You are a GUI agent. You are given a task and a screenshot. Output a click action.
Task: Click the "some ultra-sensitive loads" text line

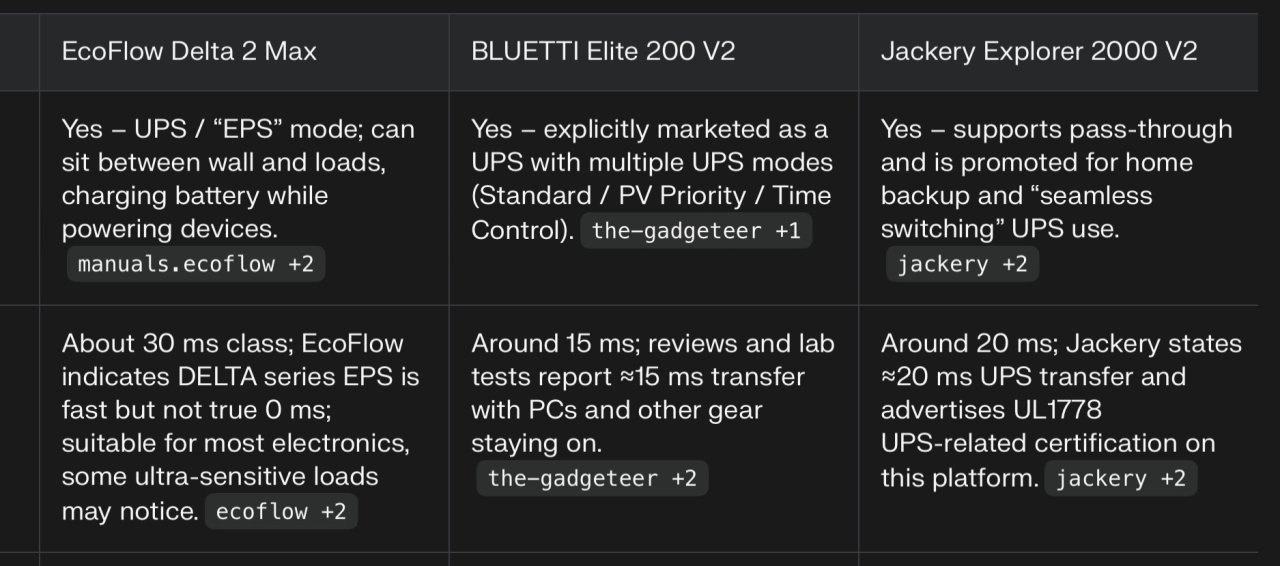[220, 476]
